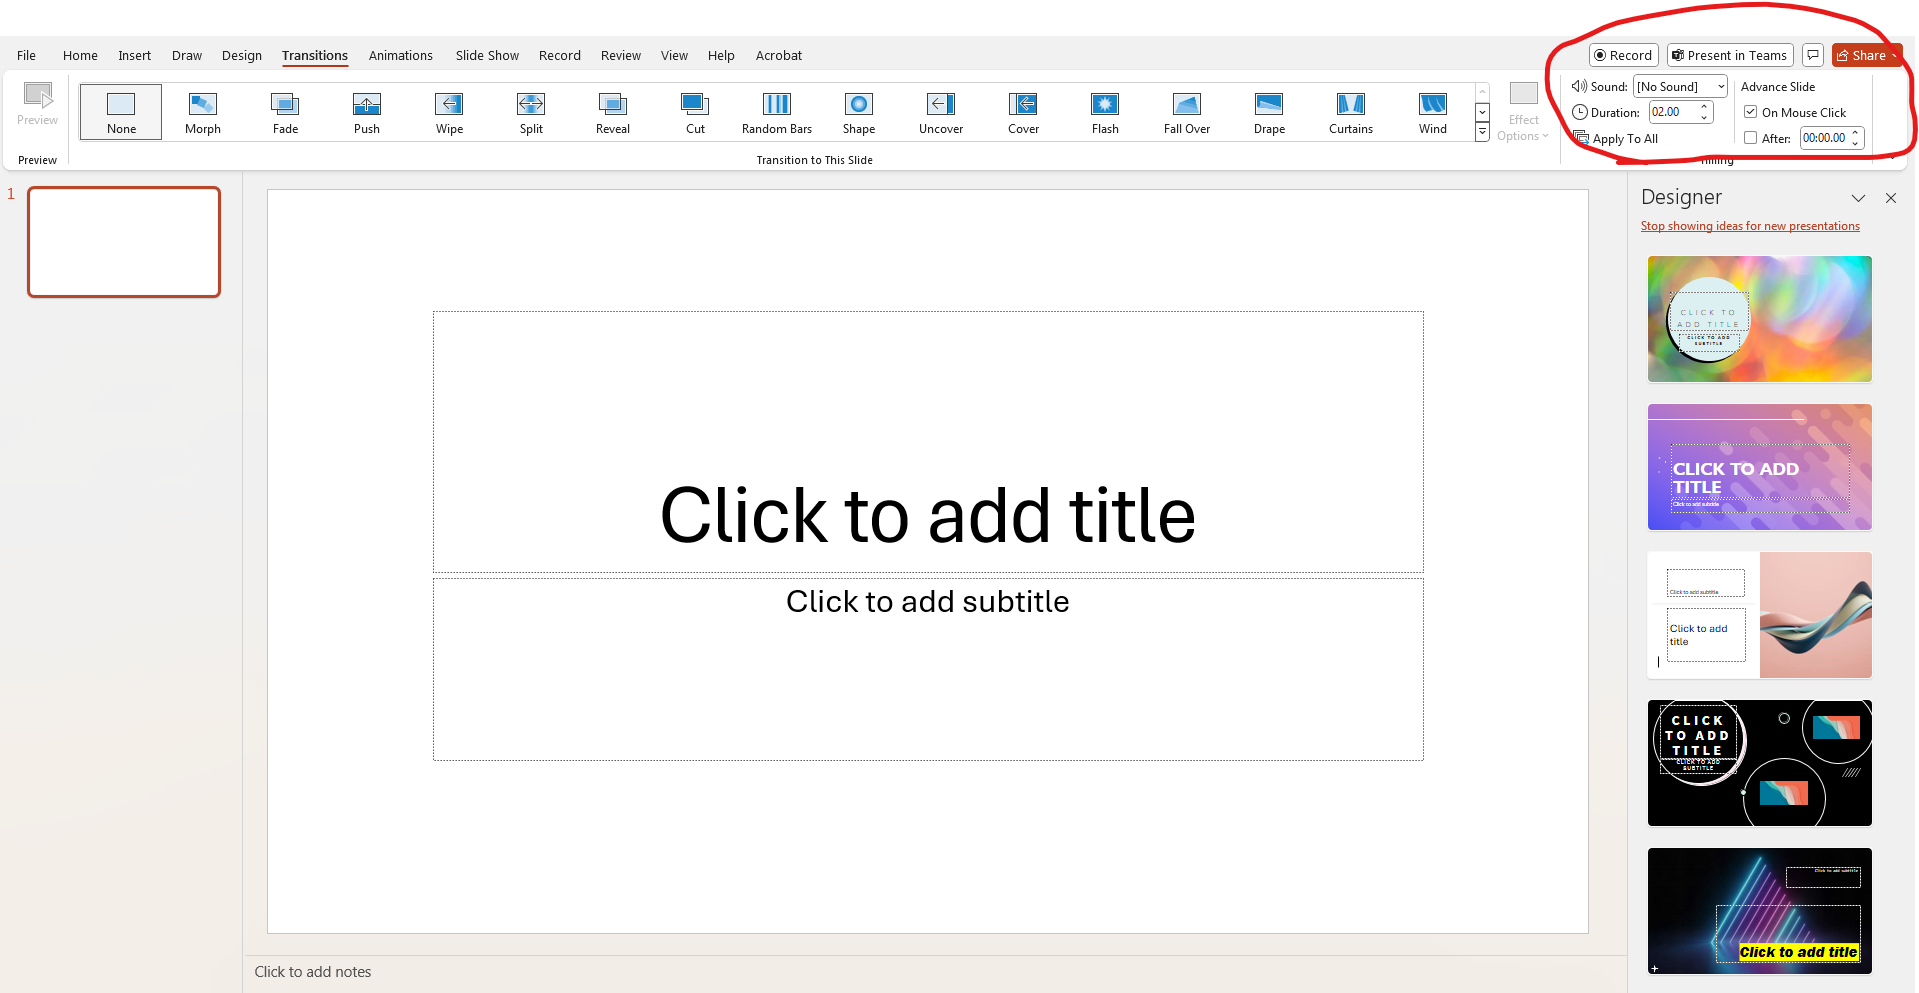The width and height of the screenshot is (1919, 993).
Task: Select the Fade transition effect
Action: click(x=285, y=110)
